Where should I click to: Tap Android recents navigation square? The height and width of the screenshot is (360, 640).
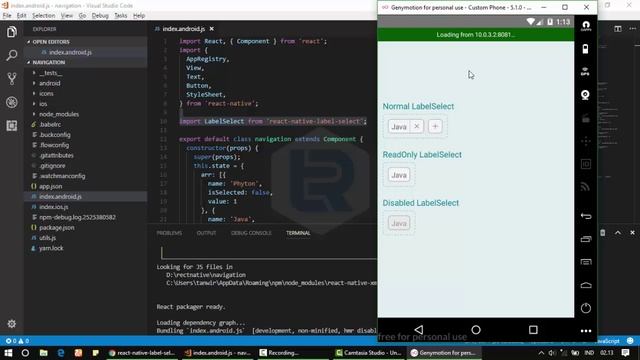click(533, 329)
